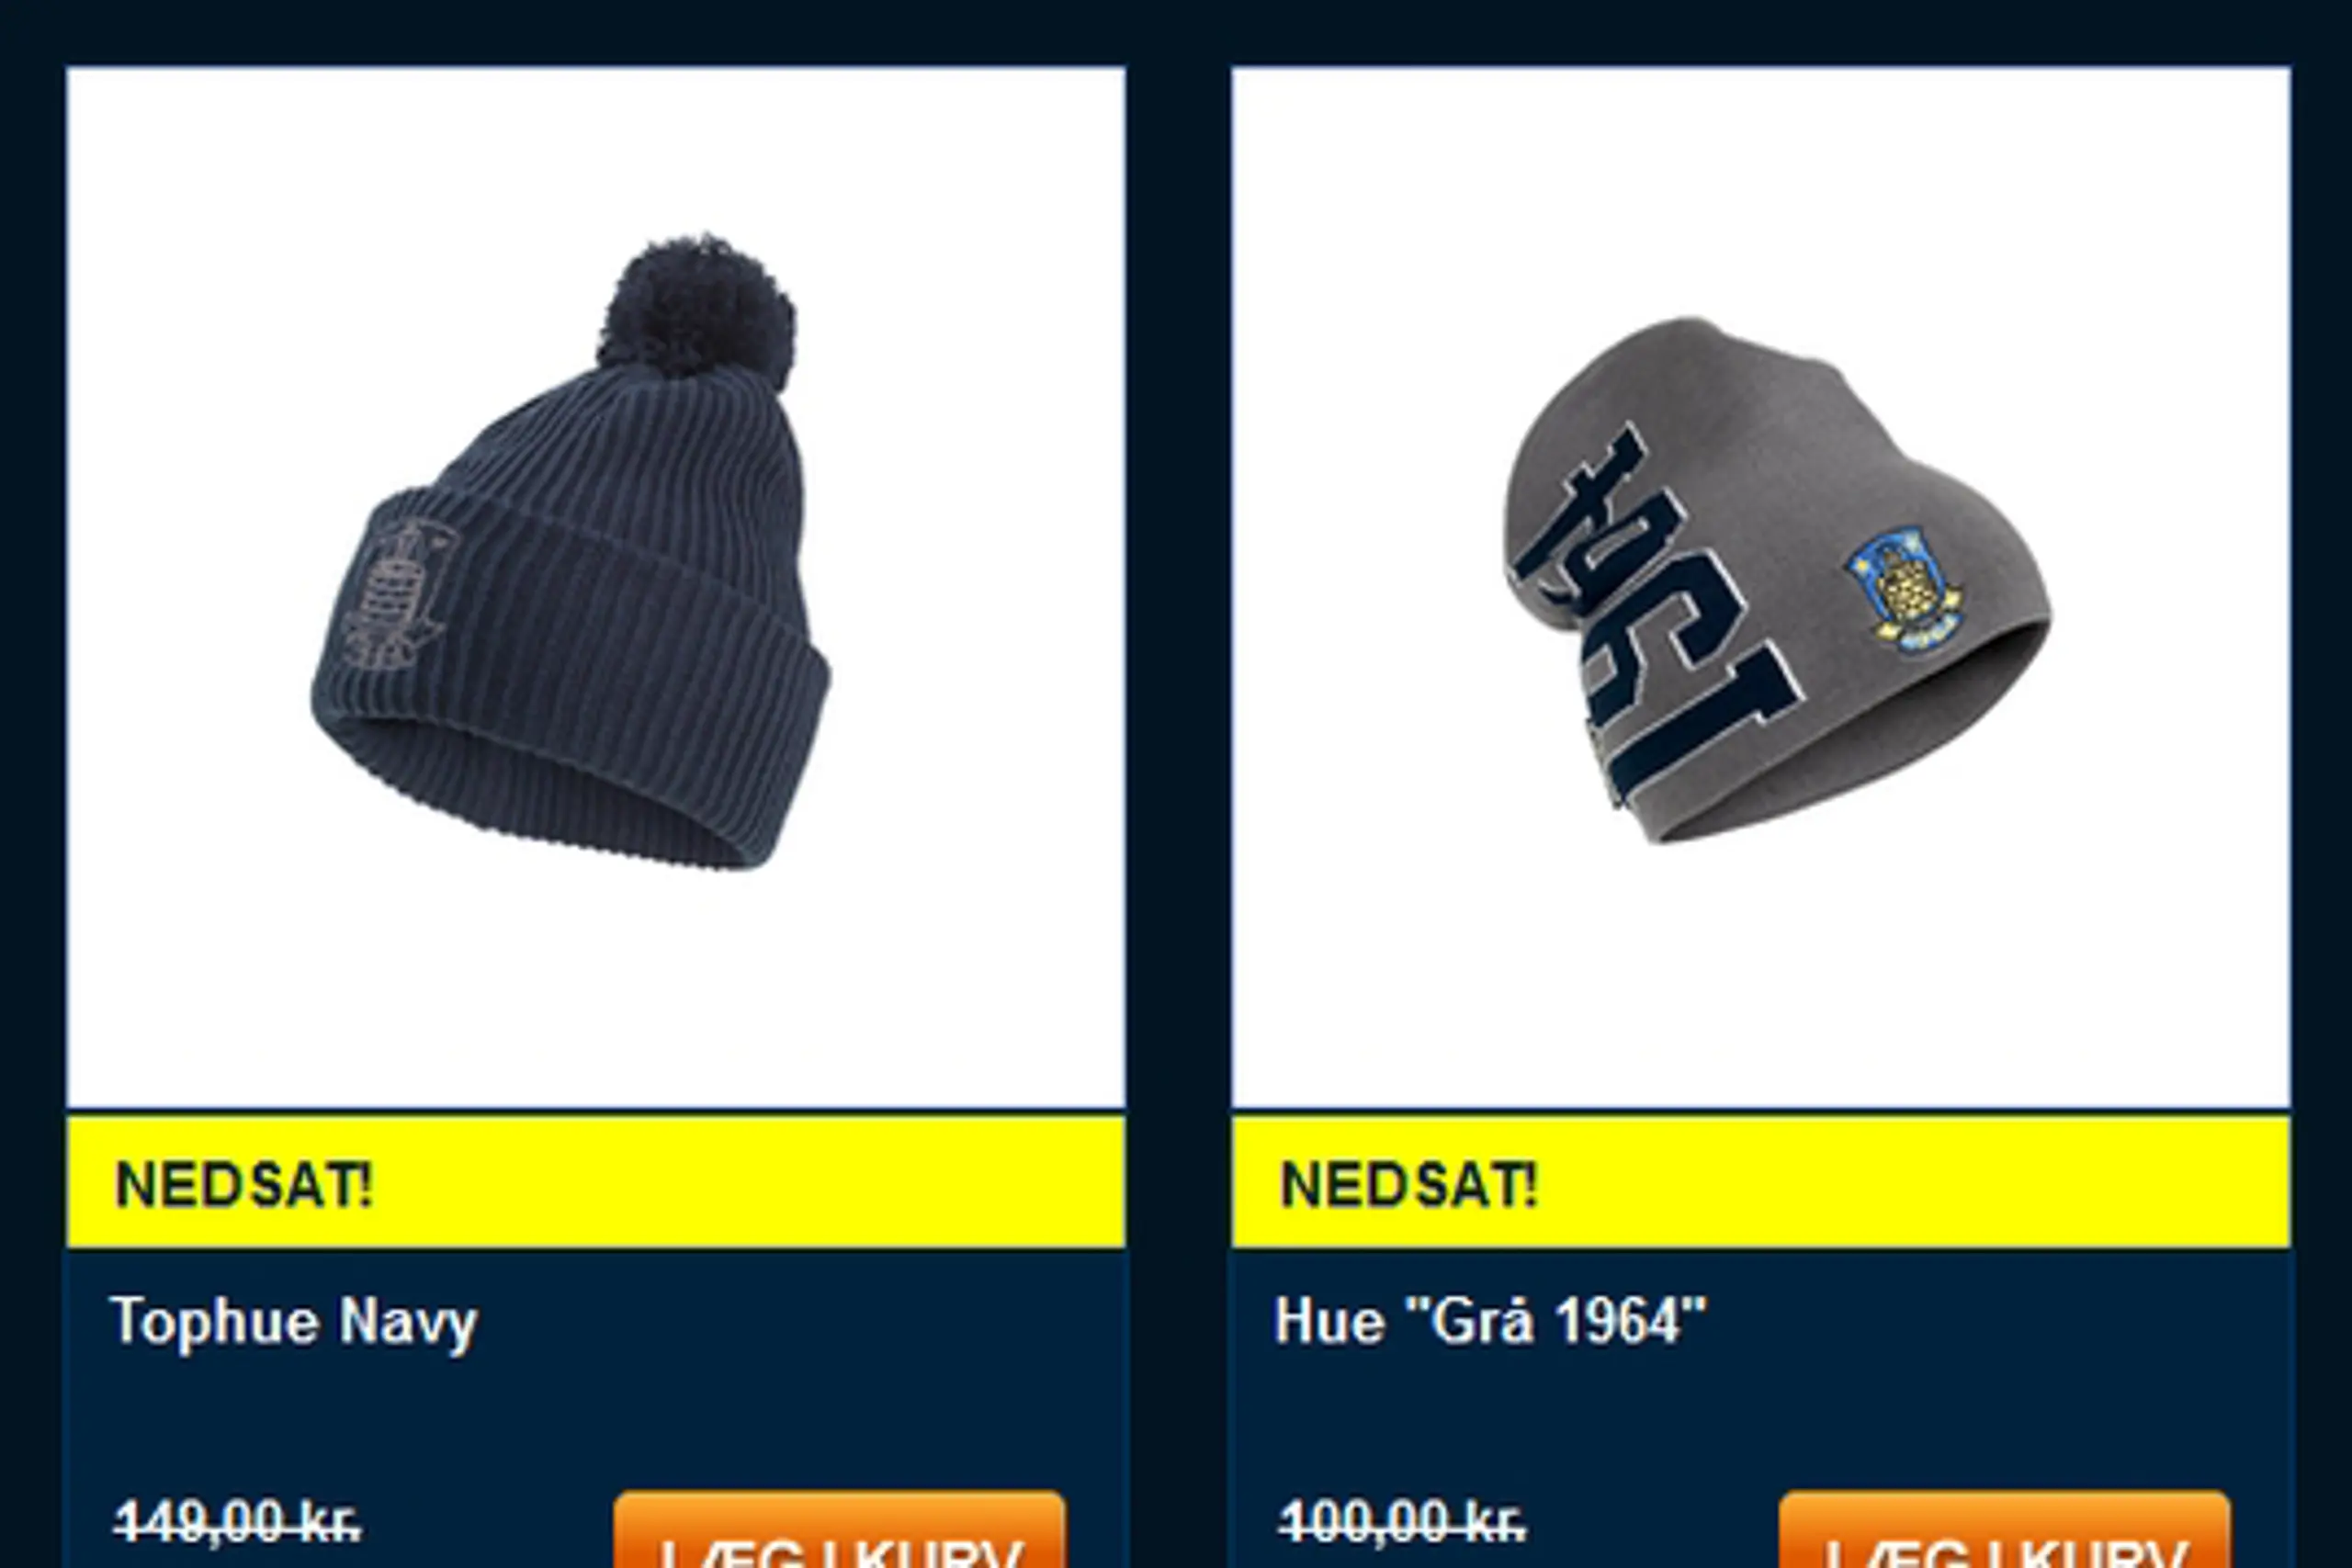This screenshot has height=1568, width=2352.
Task: Click the Tophue Navy product title
Action: coord(294,1321)
